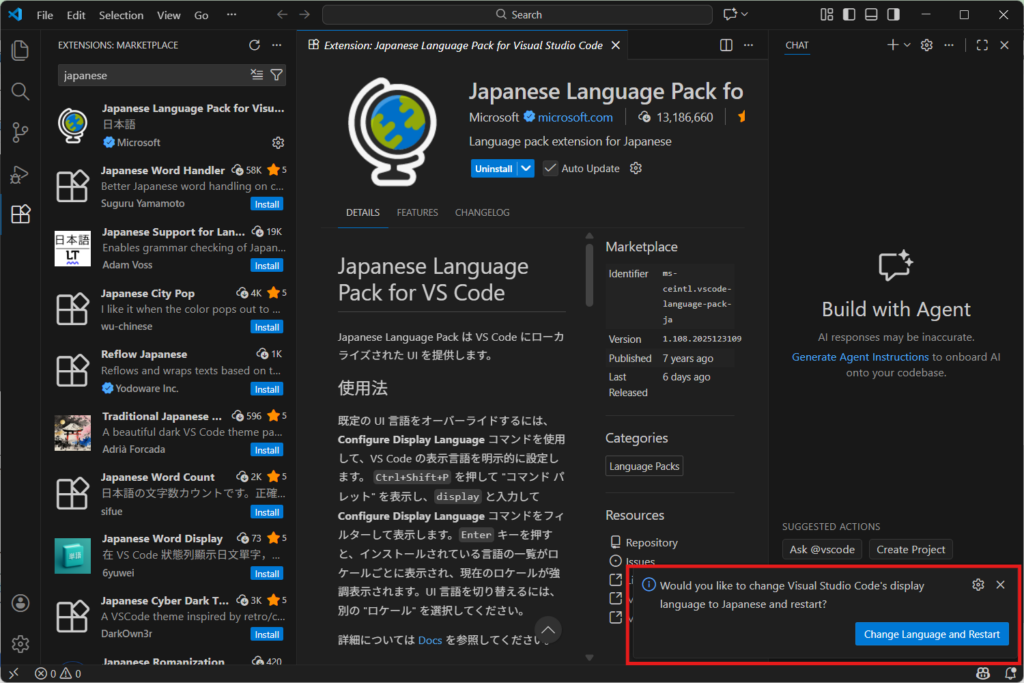Open the Run and Debug view

tap(20, 174)
